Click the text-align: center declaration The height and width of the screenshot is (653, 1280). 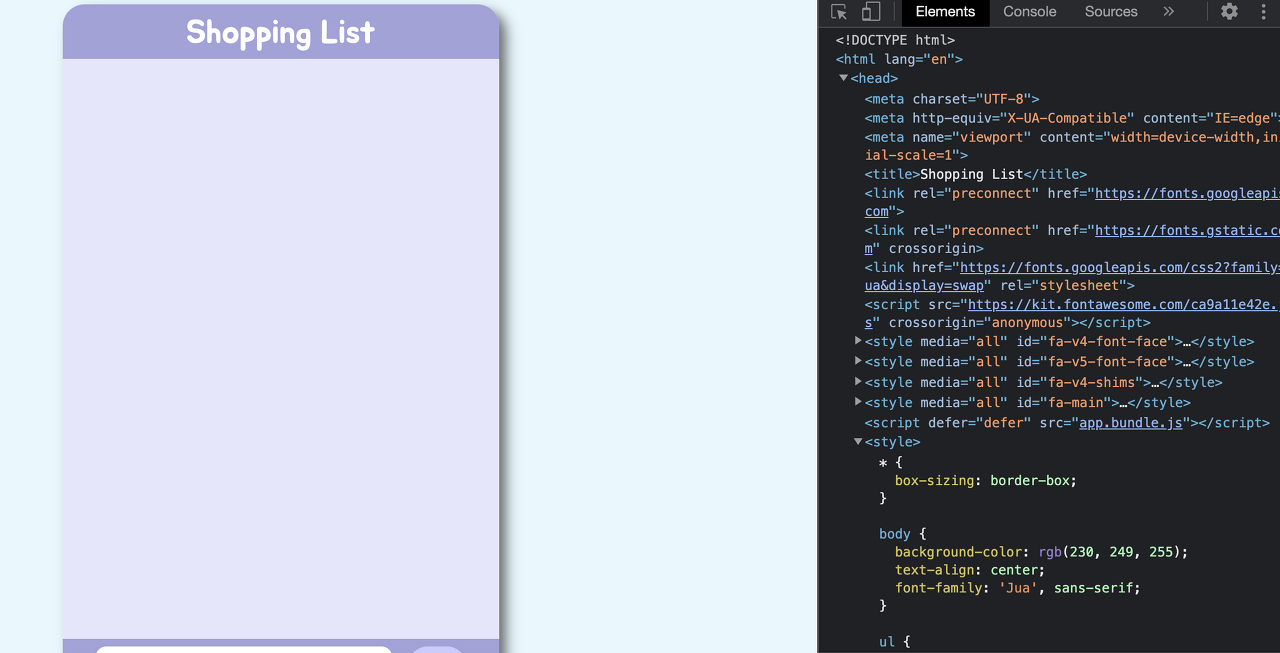(x=970, y=570)
